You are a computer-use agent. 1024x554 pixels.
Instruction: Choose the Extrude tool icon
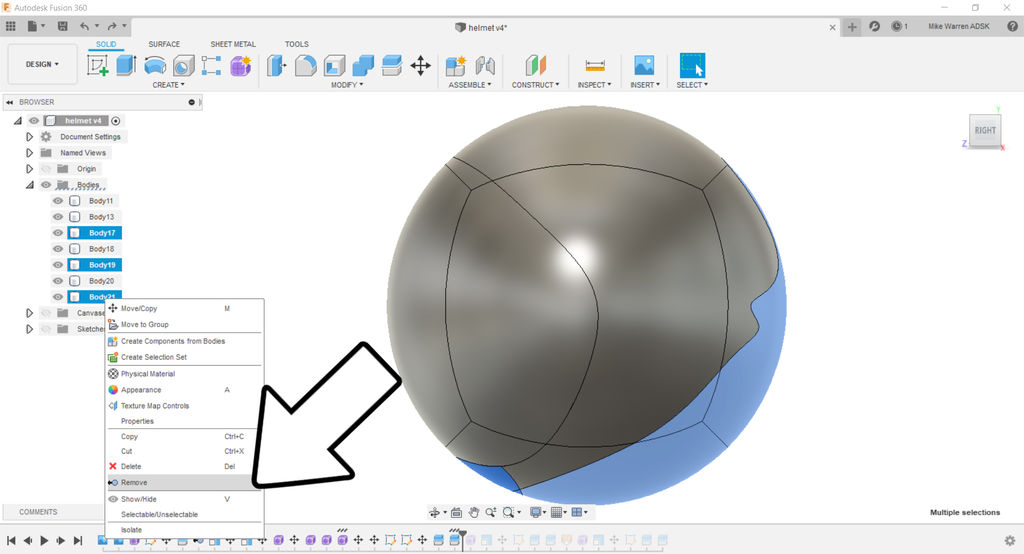tap(126, 65)
